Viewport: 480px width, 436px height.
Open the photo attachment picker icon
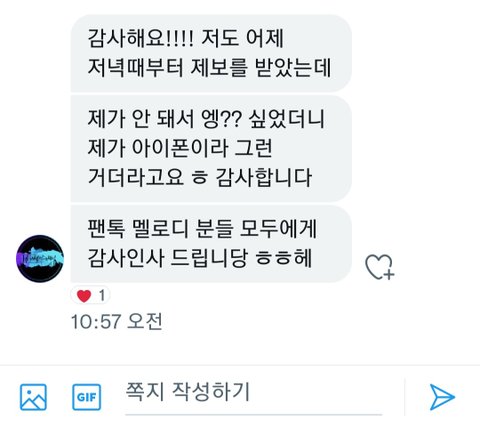(x=33, y=397)
